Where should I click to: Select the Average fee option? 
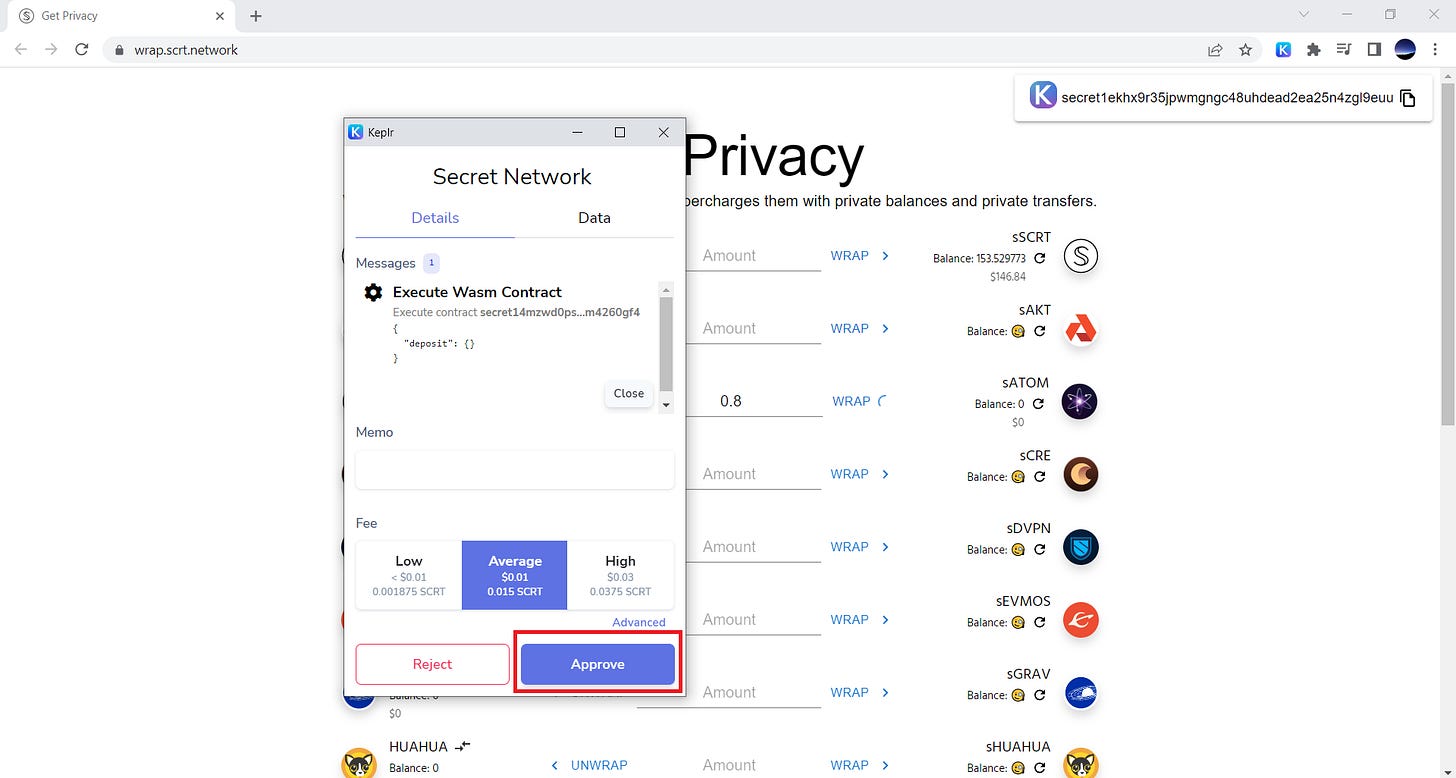click(515, 575)
